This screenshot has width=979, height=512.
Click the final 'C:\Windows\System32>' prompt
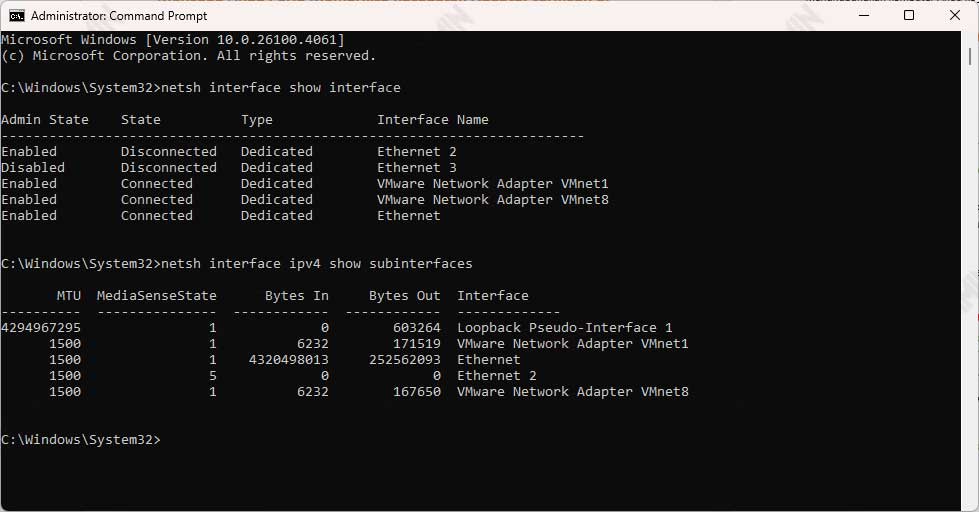tap(81, 440)
